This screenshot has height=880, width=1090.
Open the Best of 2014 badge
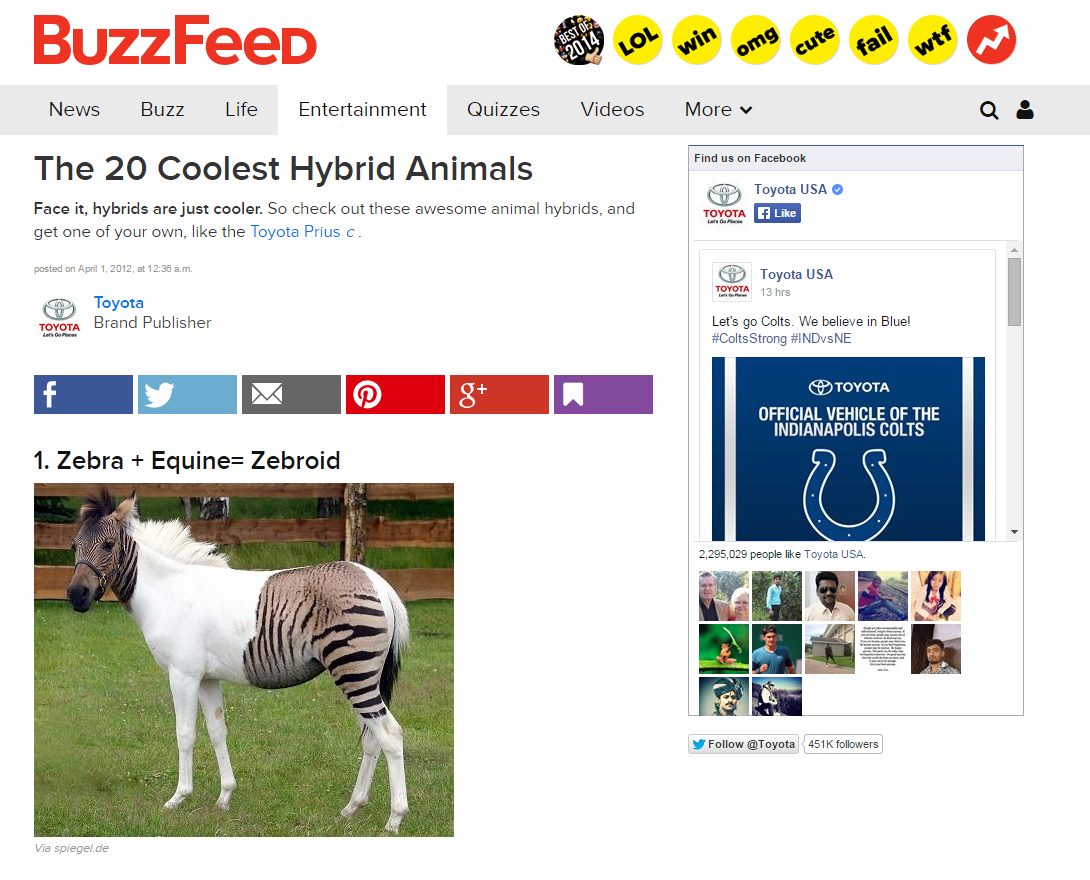[578, 40]
